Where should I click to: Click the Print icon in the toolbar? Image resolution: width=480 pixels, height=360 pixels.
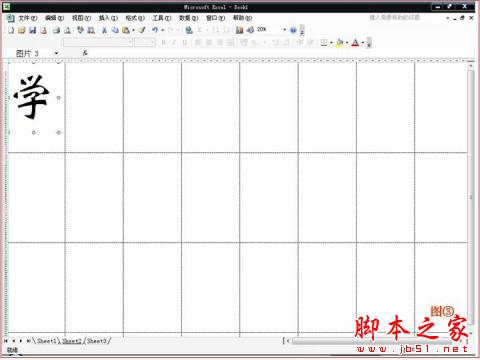[x=56, y=30]
